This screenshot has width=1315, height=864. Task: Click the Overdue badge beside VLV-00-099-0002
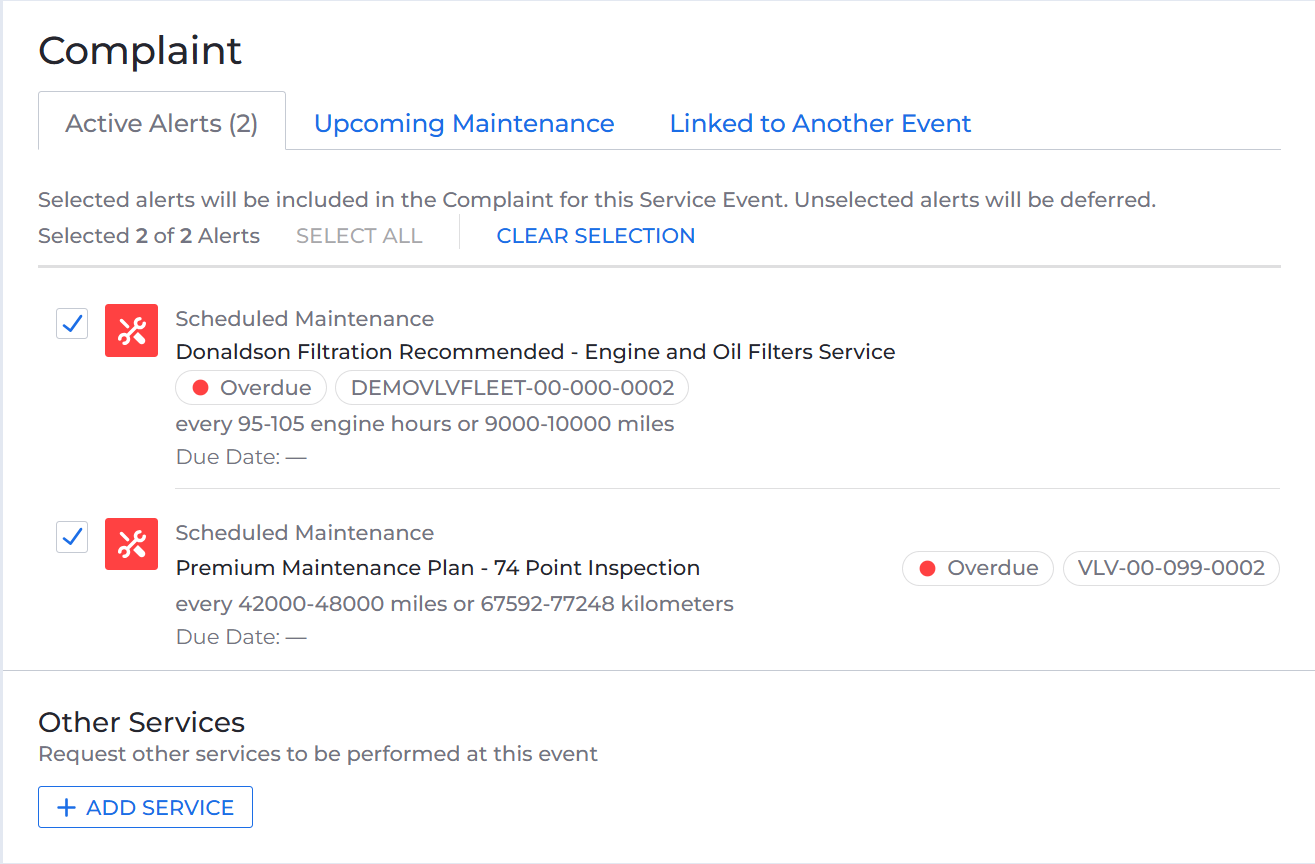(977, 568)
